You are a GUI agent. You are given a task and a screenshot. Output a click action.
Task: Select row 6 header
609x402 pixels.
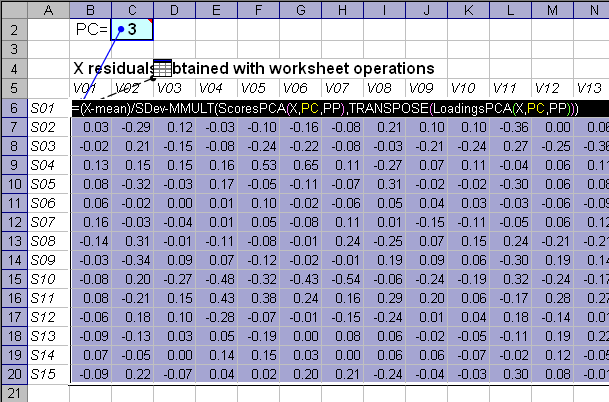tap(14, 108)
